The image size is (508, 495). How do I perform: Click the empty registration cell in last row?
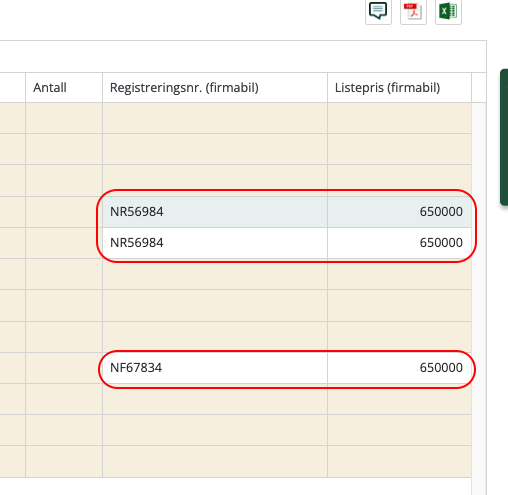[215, 462]
